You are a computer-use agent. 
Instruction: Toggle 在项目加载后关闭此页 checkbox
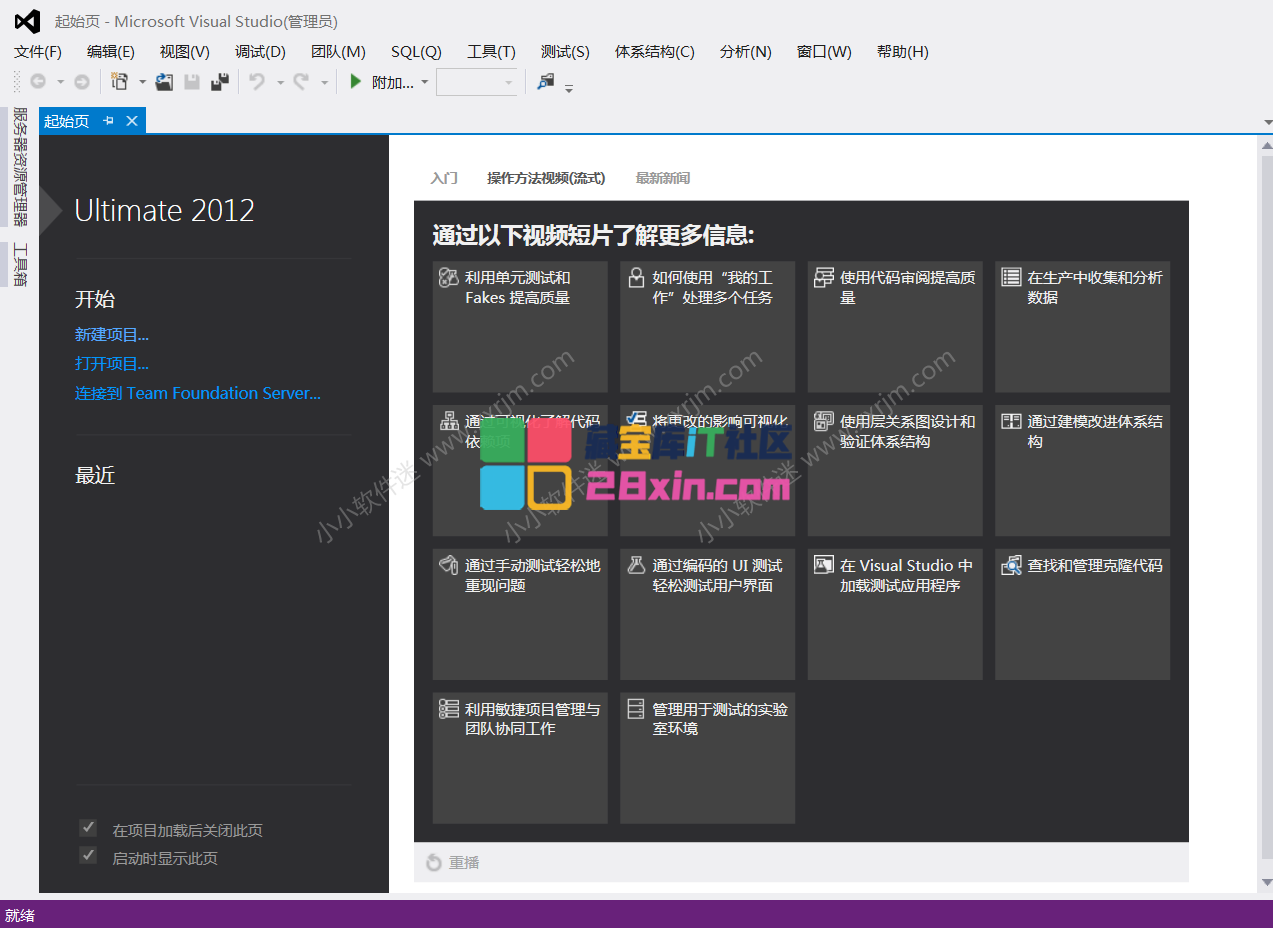tap(88, 828)
